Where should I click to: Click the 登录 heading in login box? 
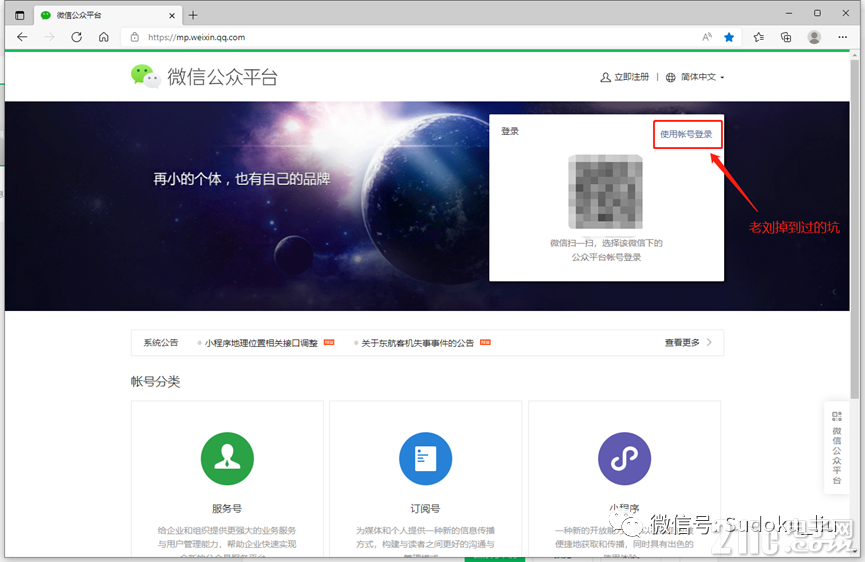pyautogui.click(x=510, y=131)
